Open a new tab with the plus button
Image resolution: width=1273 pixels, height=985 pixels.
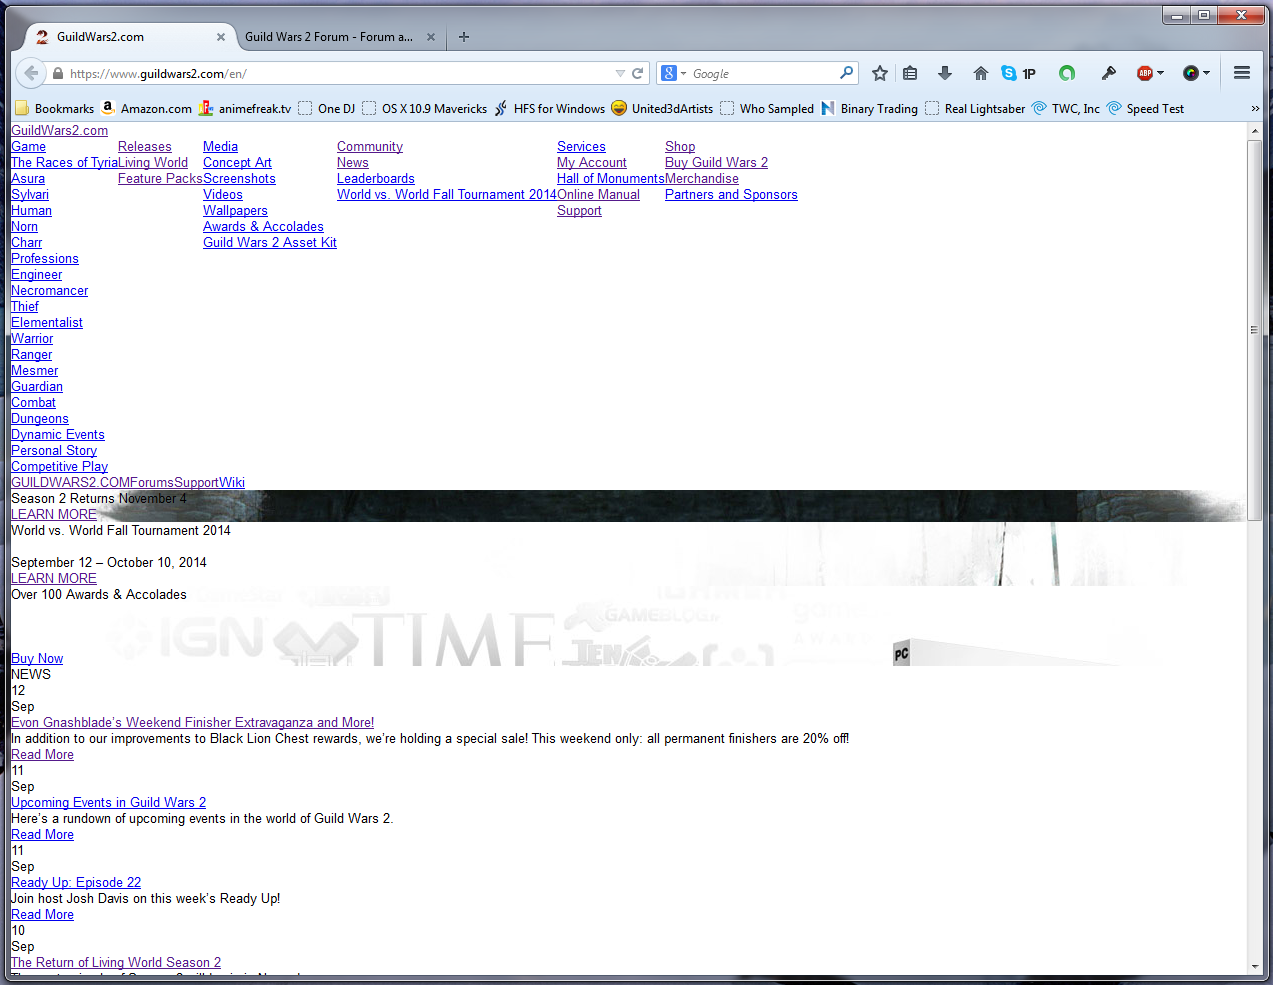click(464, 37)
